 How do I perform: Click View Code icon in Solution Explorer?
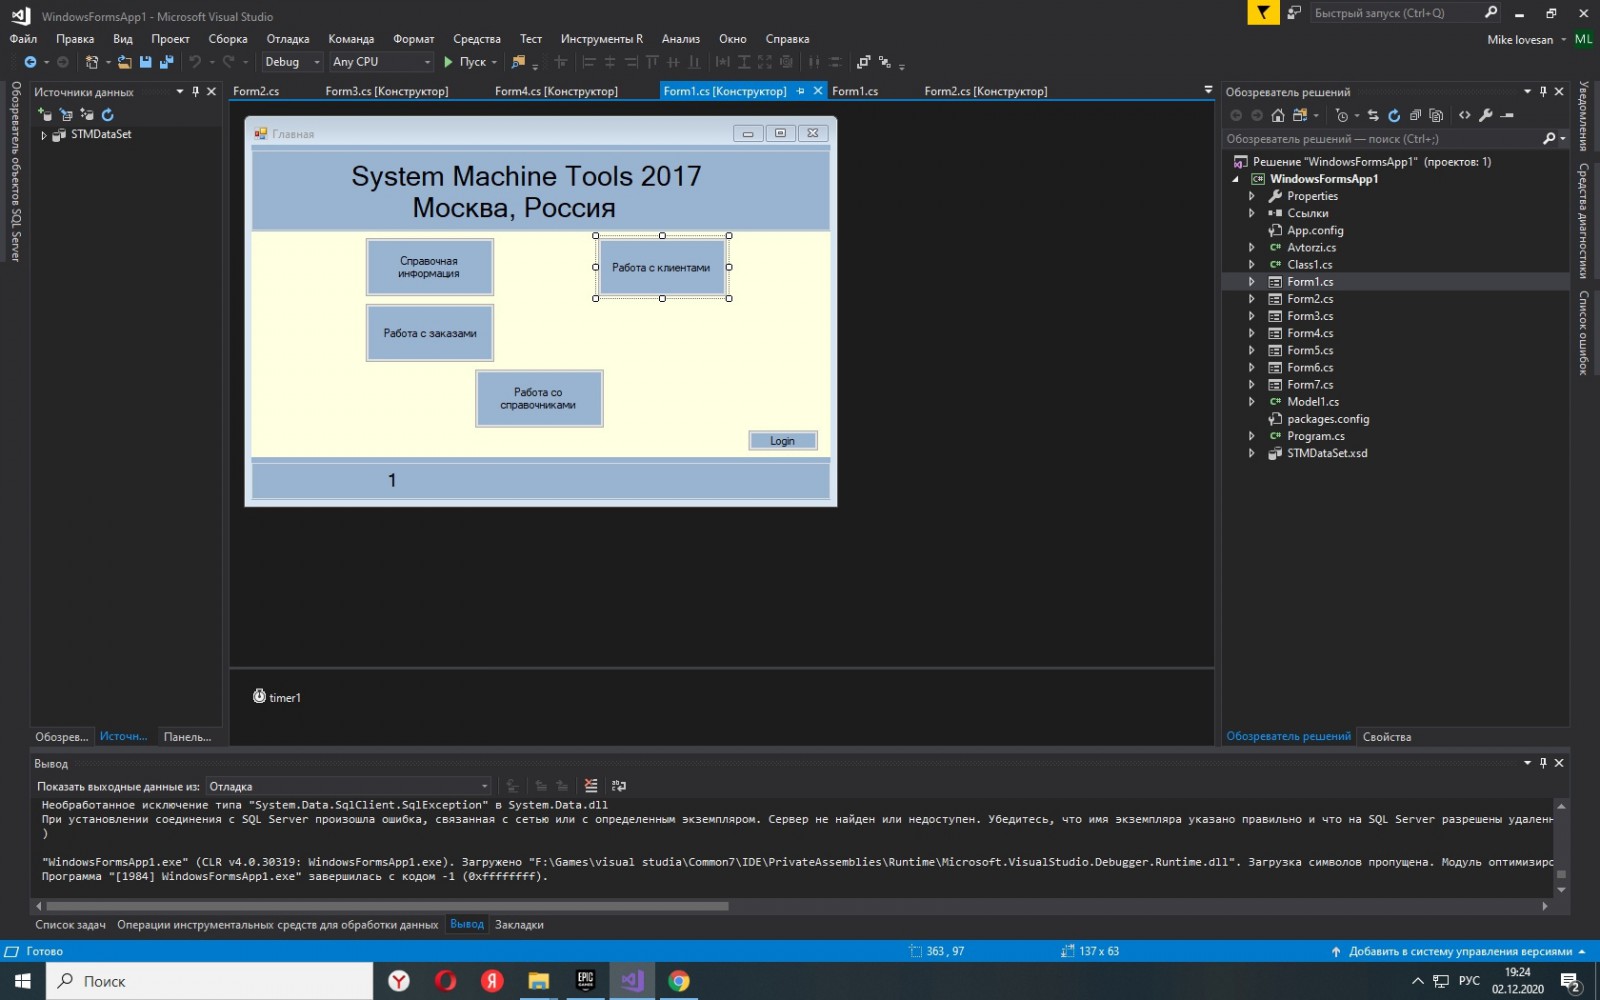coord(1465,115)
